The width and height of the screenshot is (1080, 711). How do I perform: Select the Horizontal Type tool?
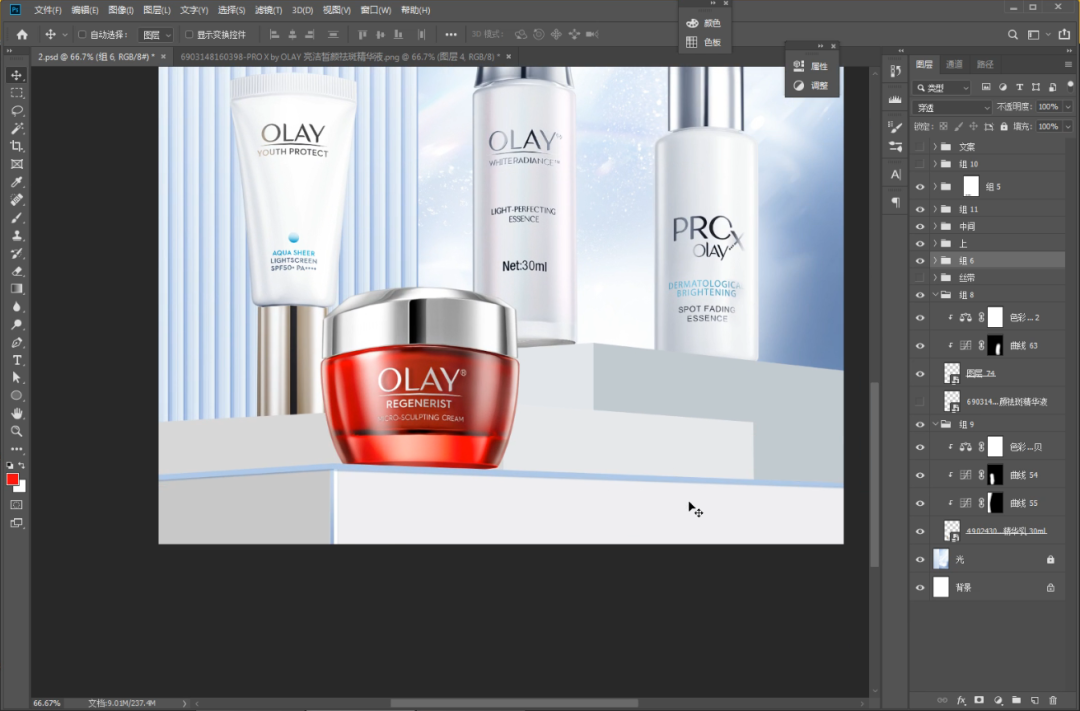point(17,360)
